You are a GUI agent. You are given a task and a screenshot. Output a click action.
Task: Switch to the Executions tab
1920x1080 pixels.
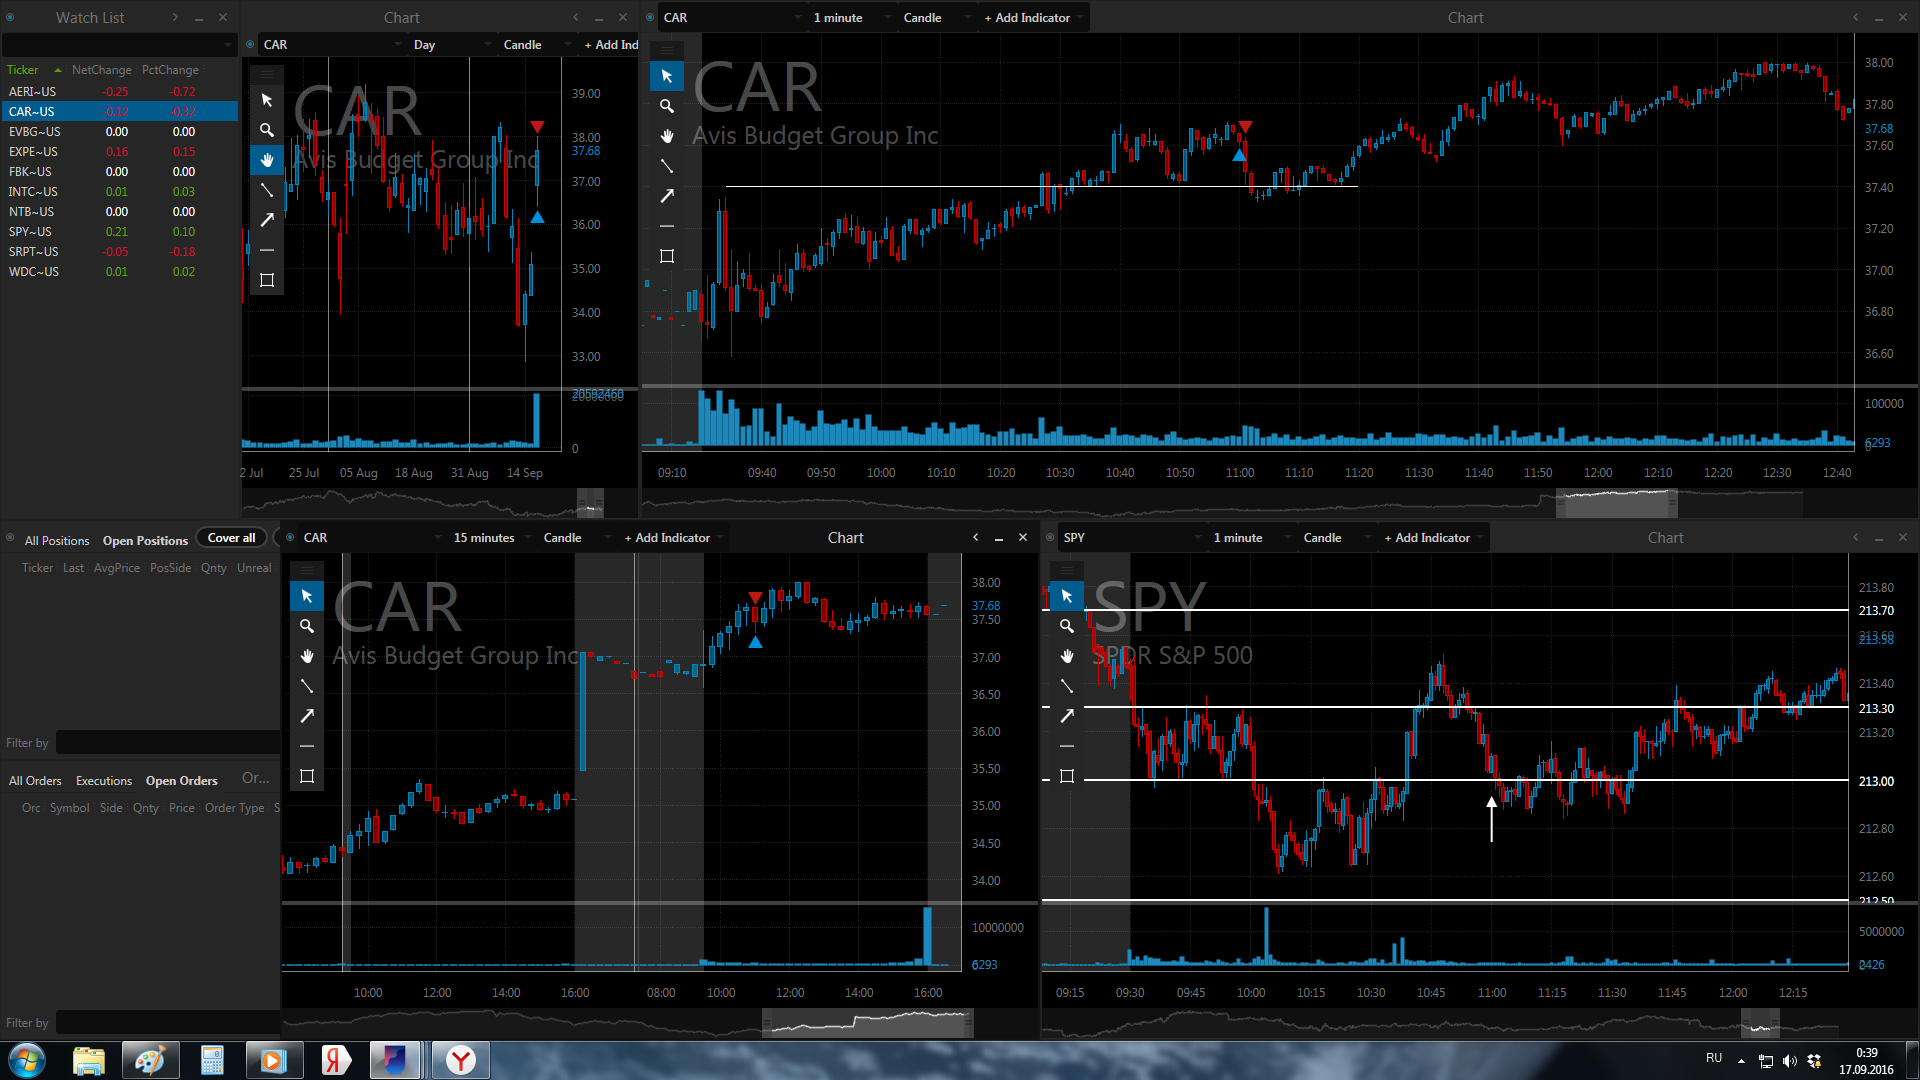coord(104,781)
